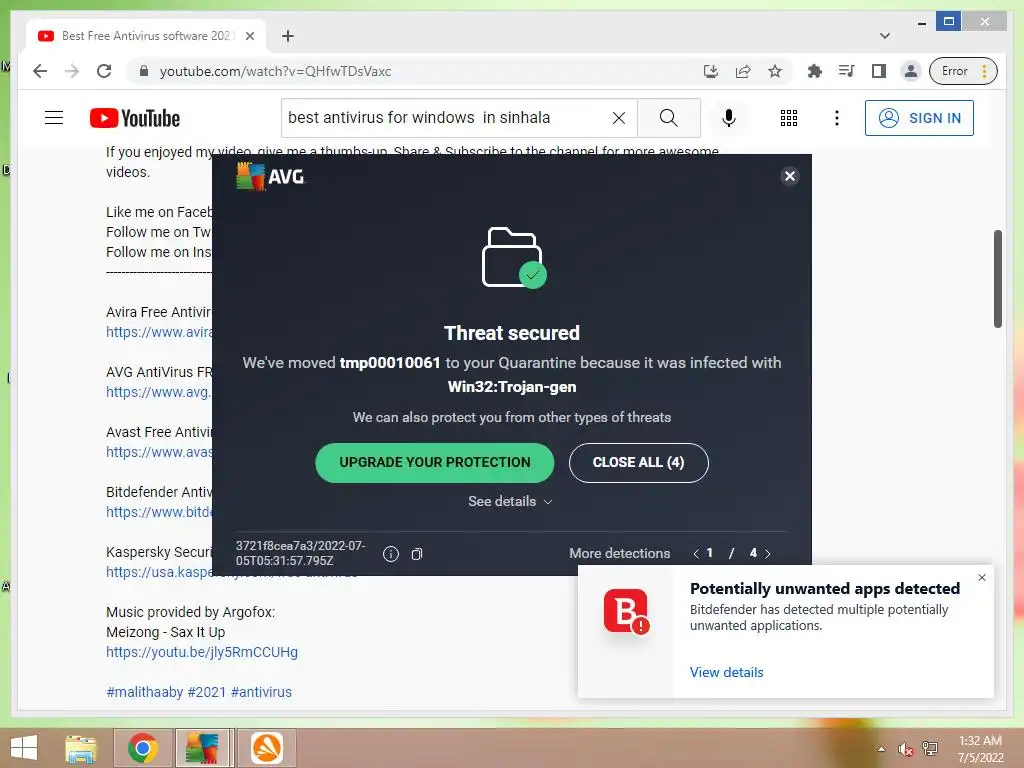
Task: Click the SIGN IN button
Action: 919,118
